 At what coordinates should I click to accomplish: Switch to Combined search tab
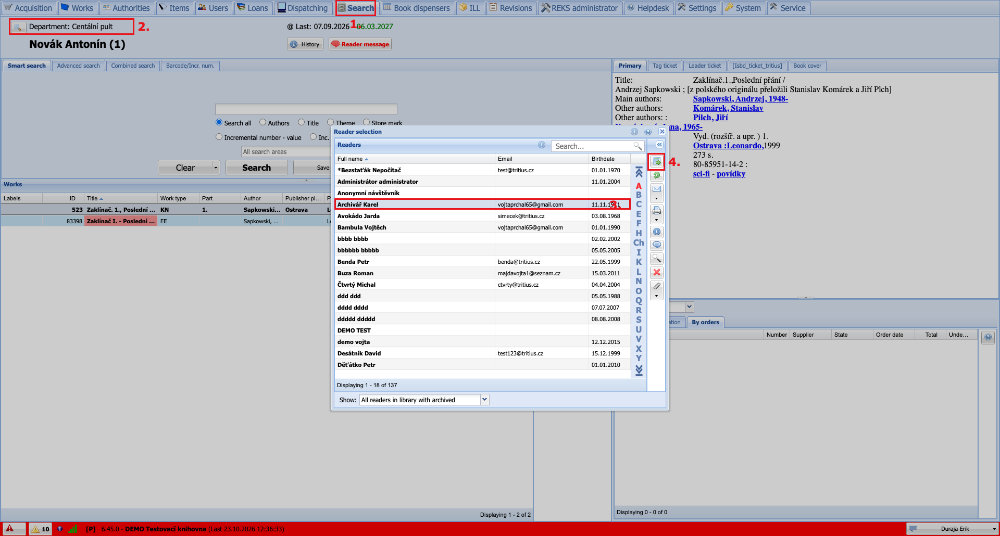point(132,66)
